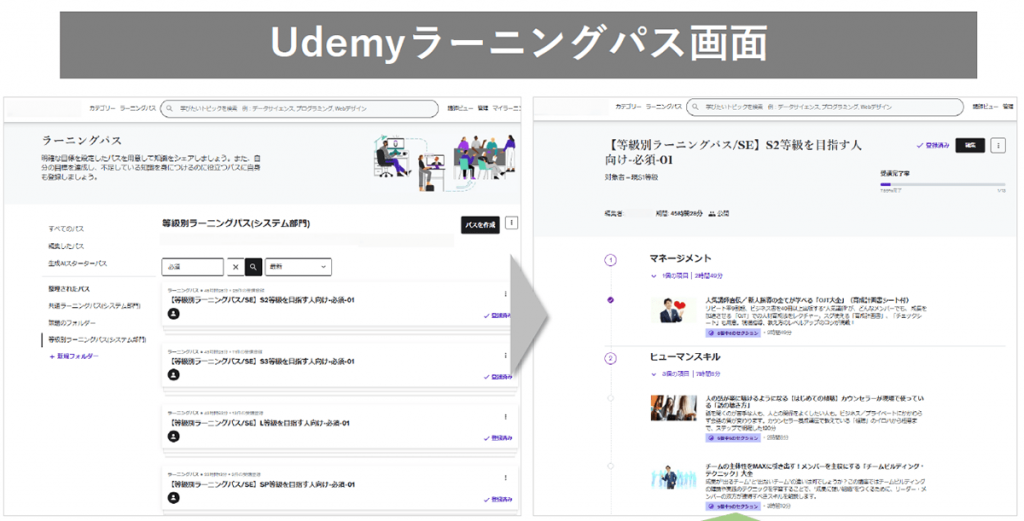Click the section 1 number circle by マネージメント
The width and height of the screenshot is (1024, 521).
(x=611, y=260)
